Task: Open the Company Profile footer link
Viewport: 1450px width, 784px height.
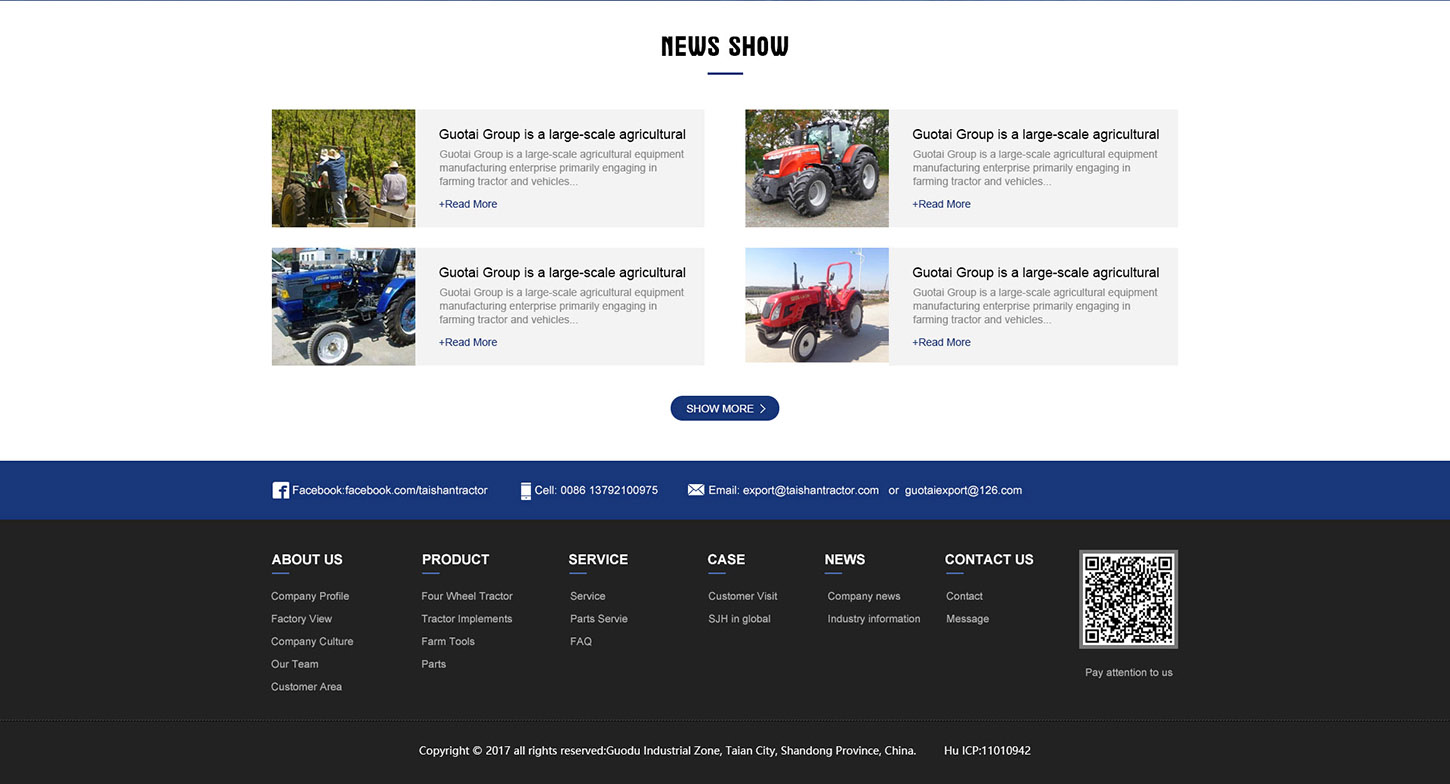Action: point(310,596)
